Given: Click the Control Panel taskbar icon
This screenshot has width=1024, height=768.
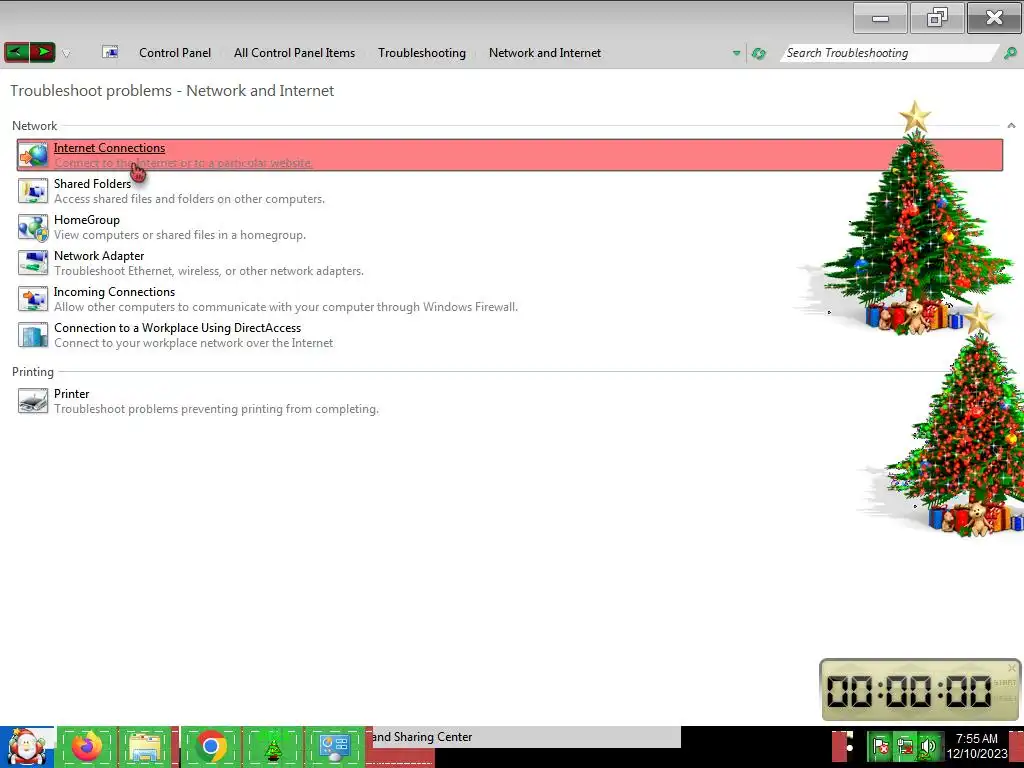Looking at the screenshot, I should (334, 746).
